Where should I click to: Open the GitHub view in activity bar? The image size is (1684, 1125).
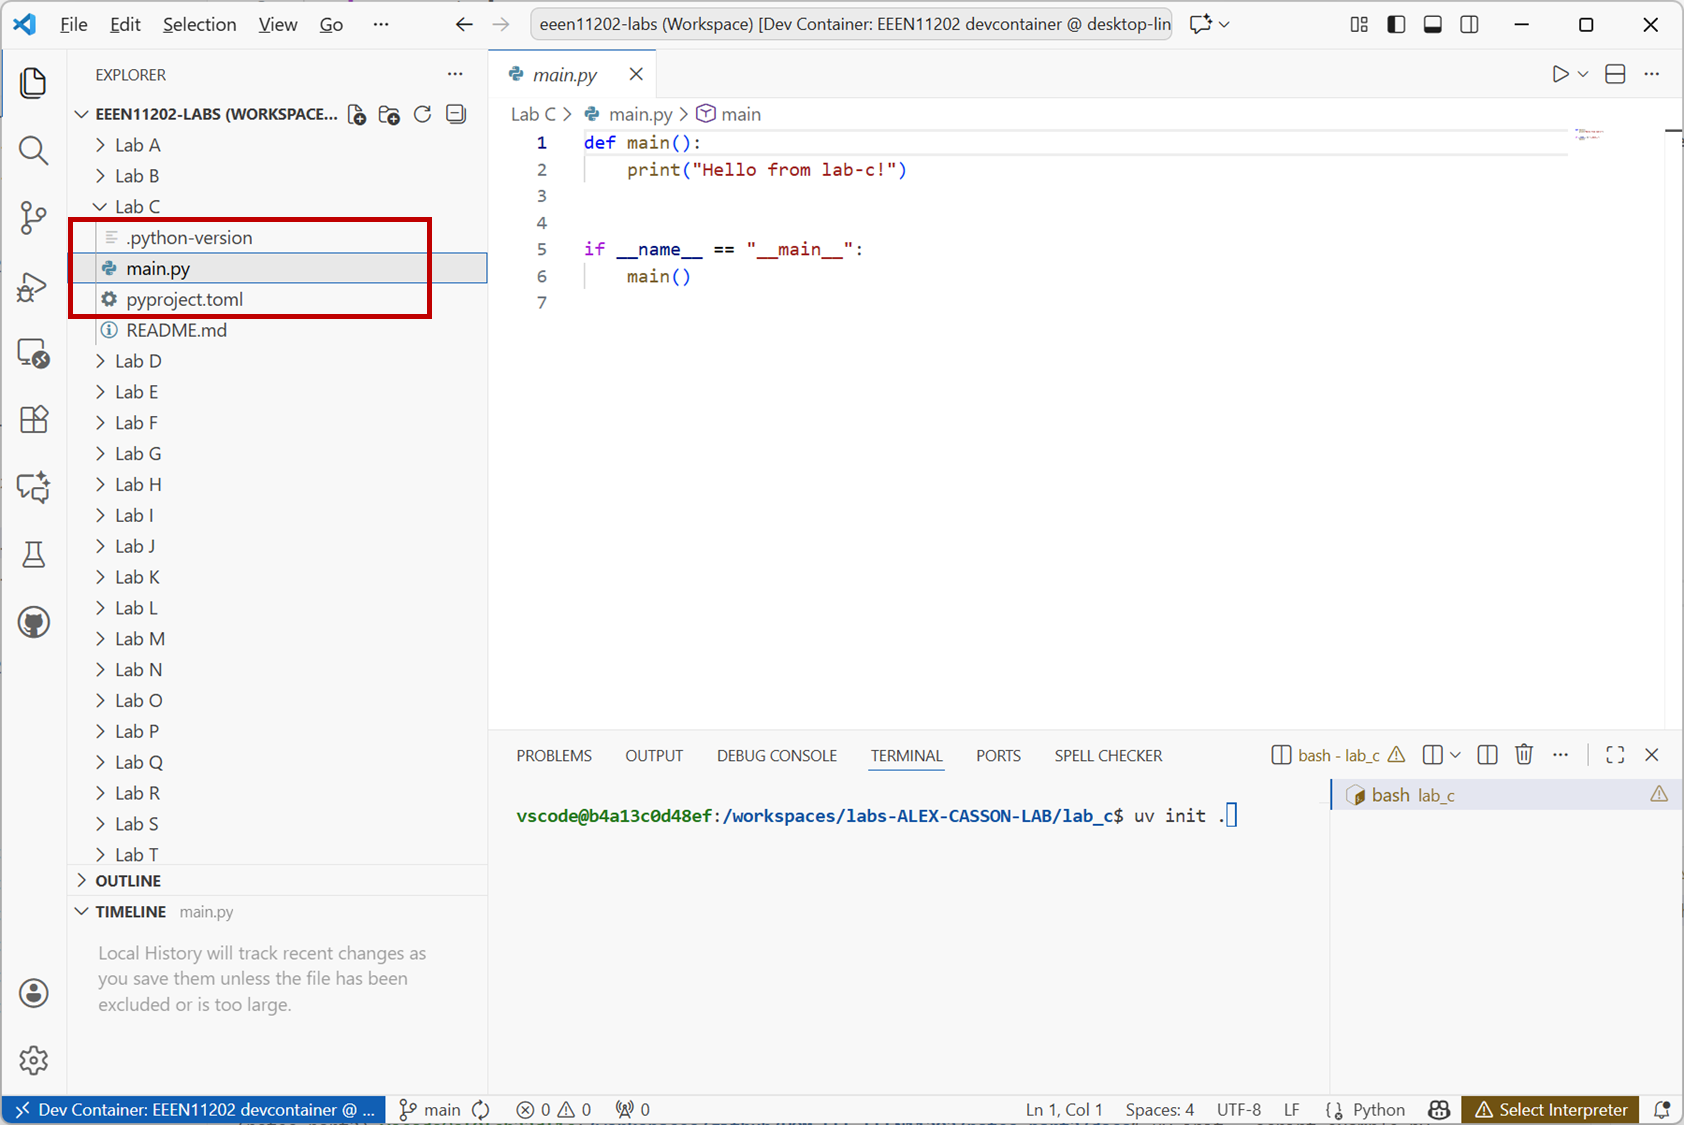pos(33,623)
